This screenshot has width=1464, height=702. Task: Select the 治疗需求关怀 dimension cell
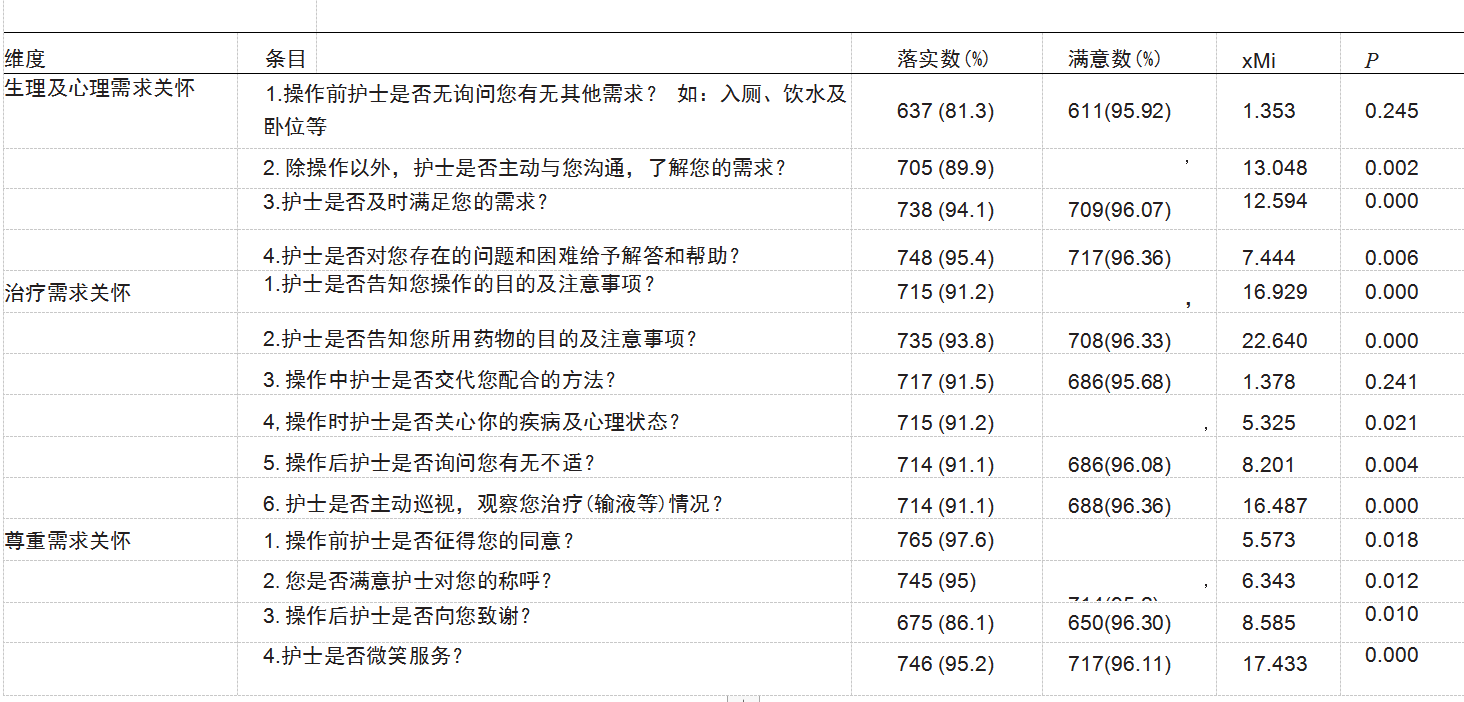(68, 293)
